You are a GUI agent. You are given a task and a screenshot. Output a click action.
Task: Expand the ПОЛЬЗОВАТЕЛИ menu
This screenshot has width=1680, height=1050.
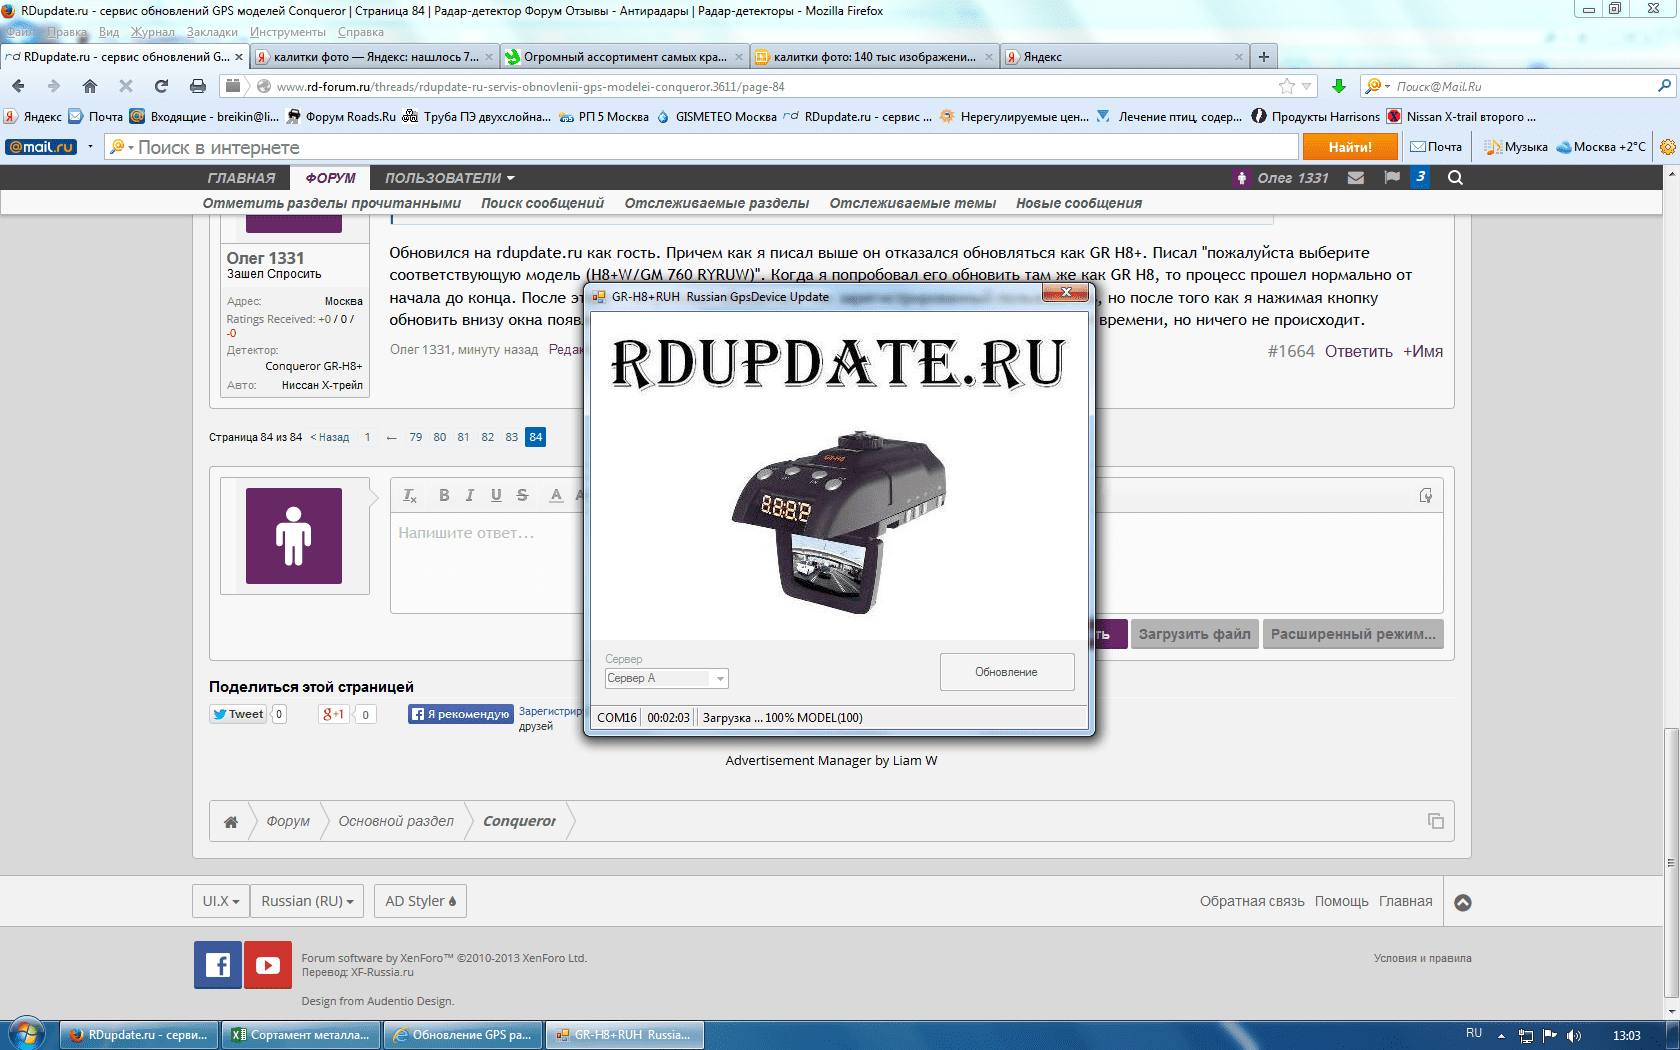pos(449,178)
